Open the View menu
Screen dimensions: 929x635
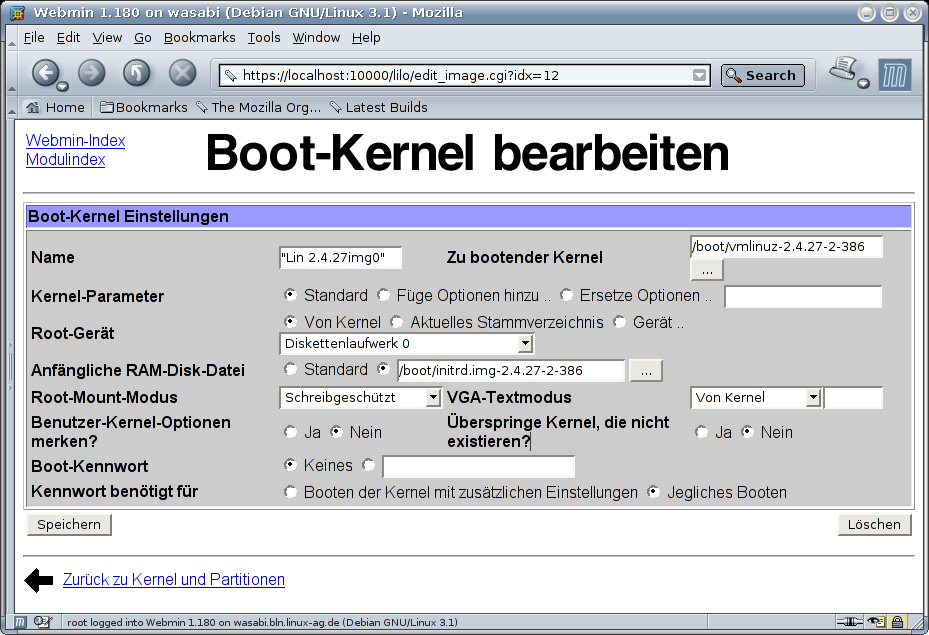click(107, 37)
